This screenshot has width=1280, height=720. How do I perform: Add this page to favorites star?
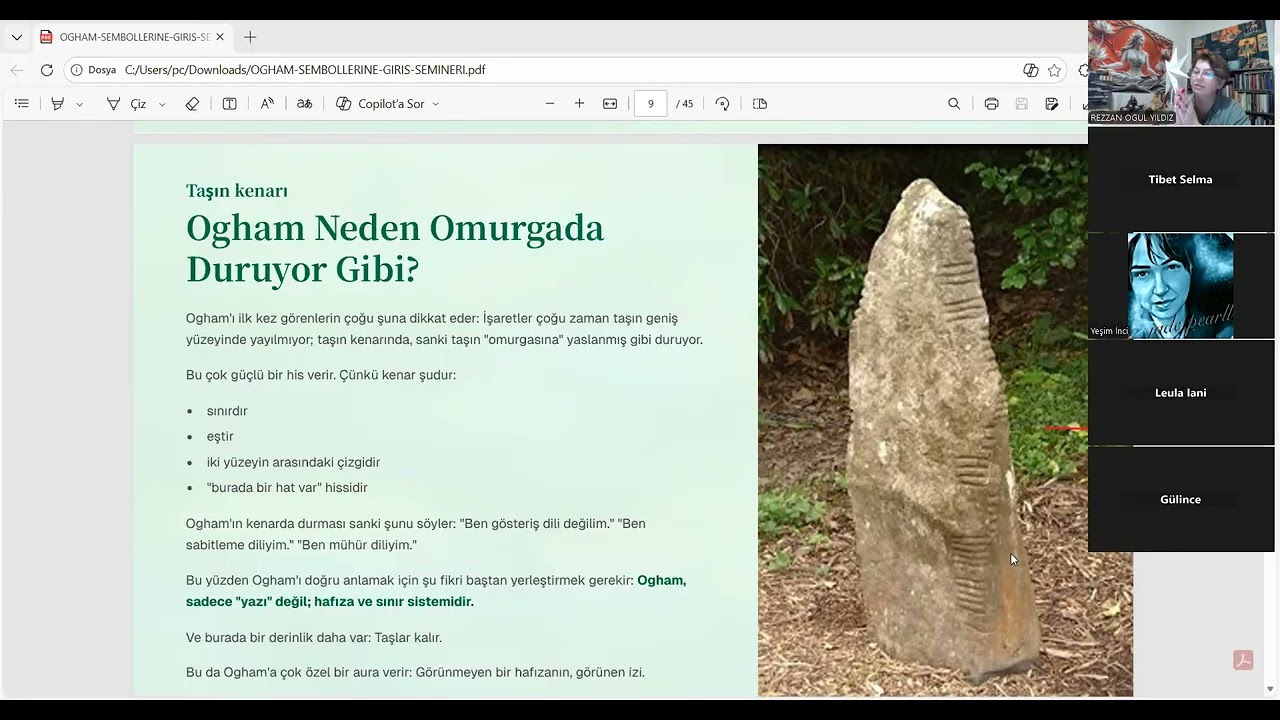click(1054, 70)
